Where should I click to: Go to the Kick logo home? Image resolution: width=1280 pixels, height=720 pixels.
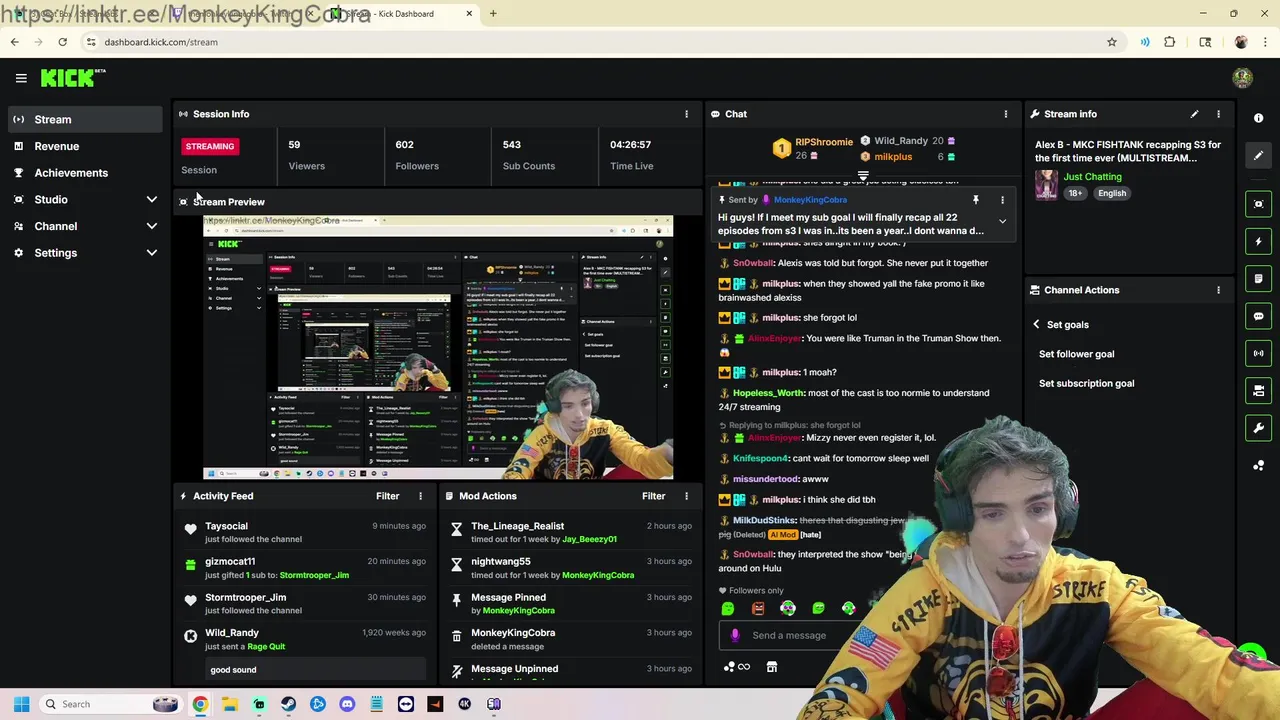pyautogui.click(x=72, y=78)
